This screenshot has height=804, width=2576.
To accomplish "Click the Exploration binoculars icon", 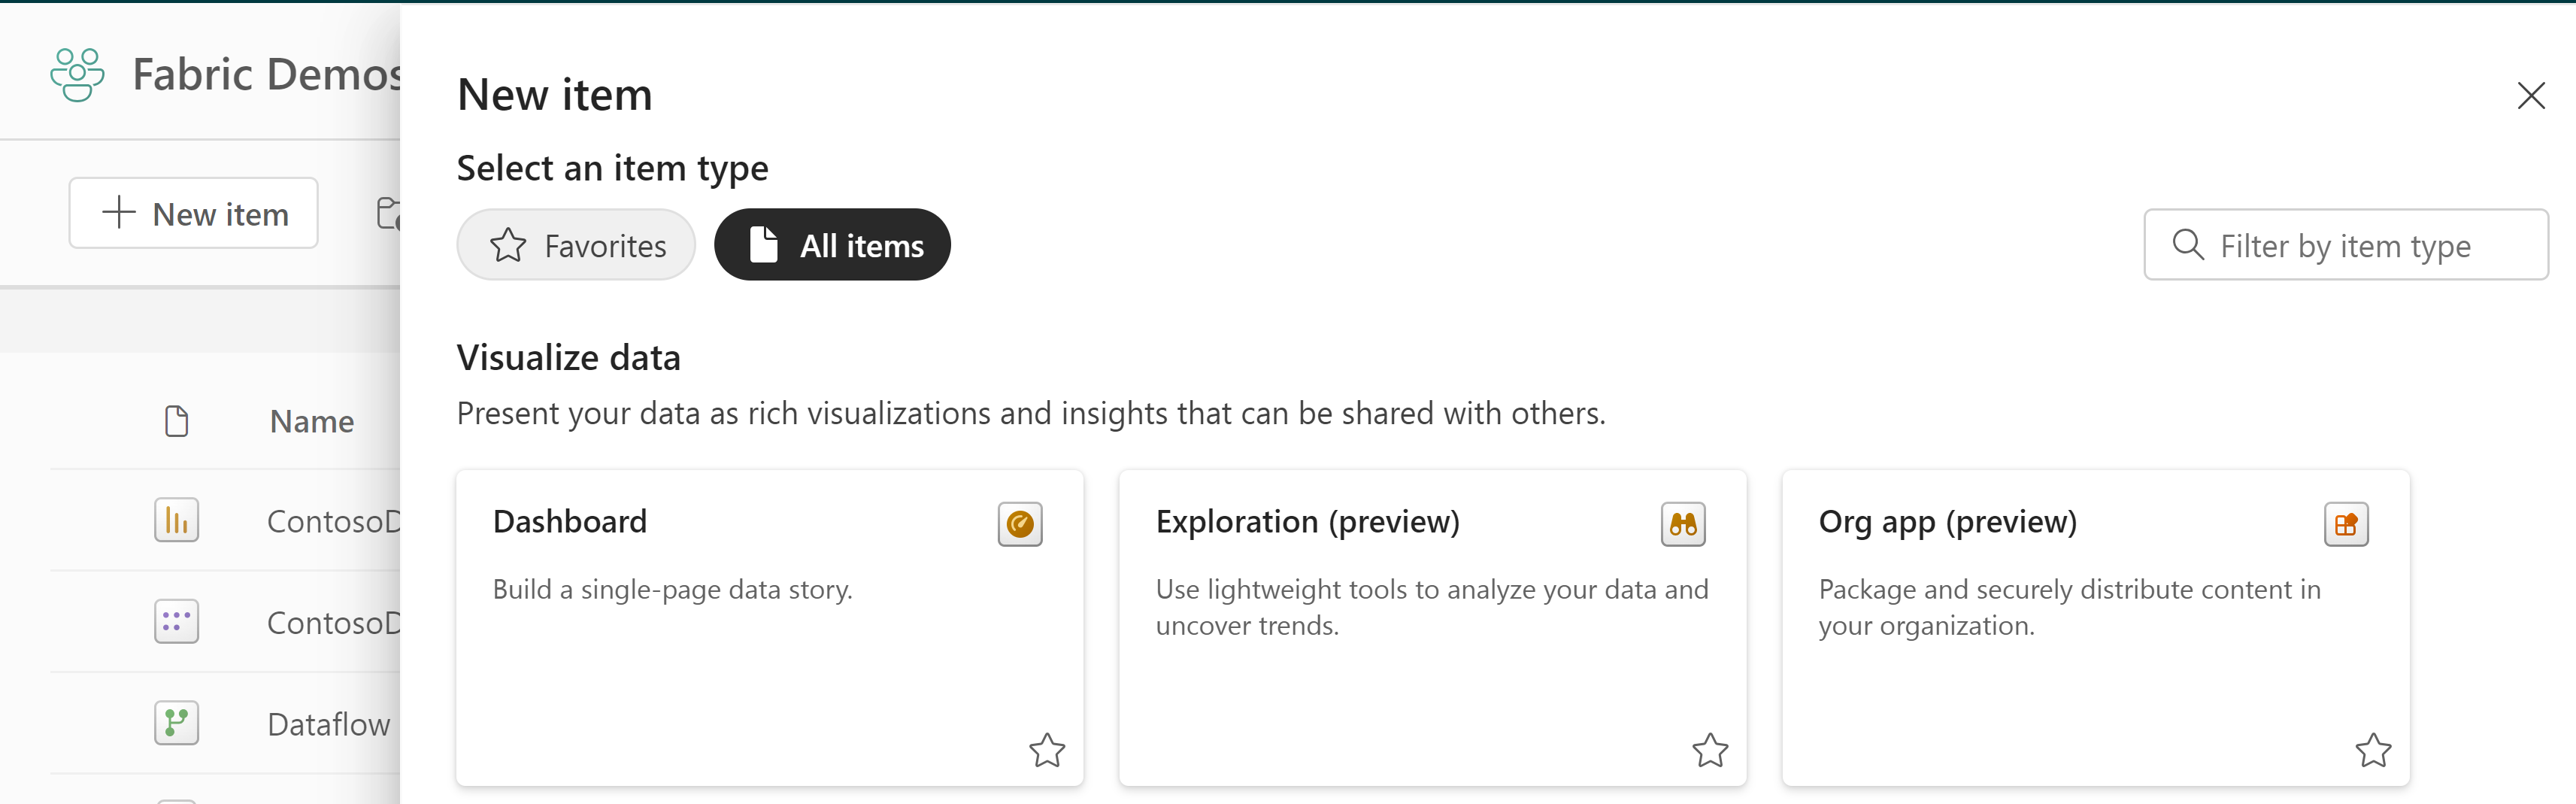I will pyautogui.click(x=1682, y=524).
